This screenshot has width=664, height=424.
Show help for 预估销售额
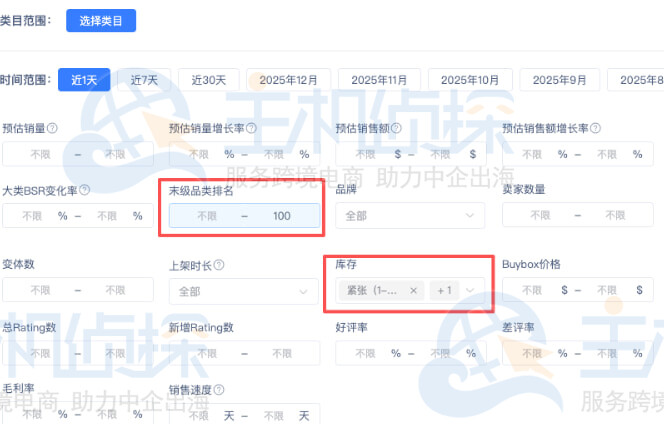[x=396, y=128]
